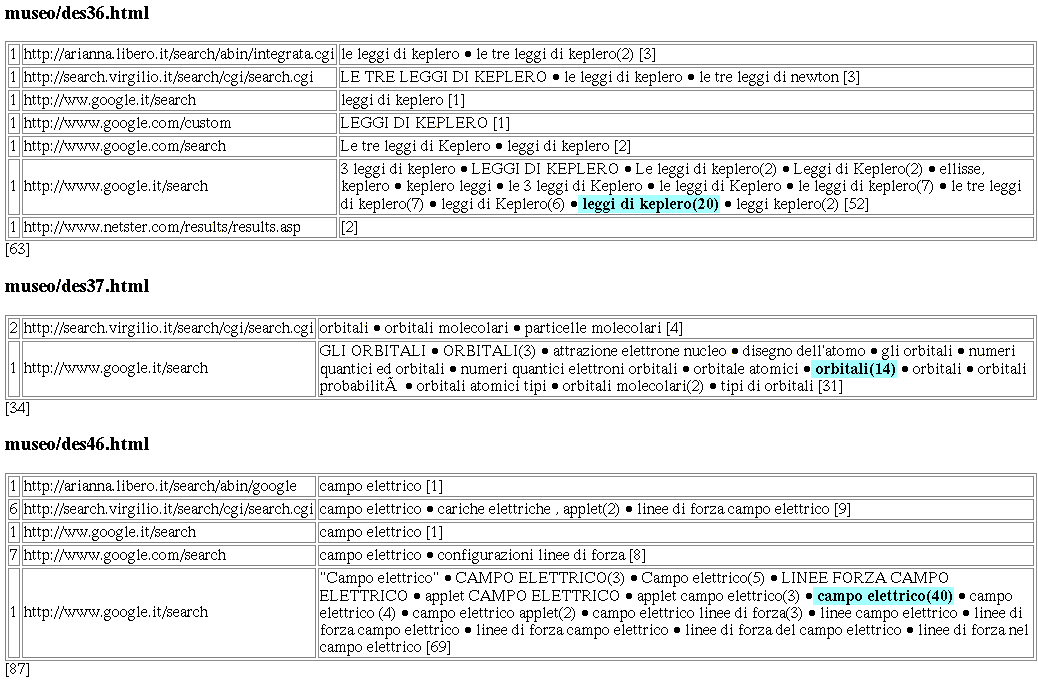
Task: Click the www.google.com/custom URL
Action: (127, 123)
